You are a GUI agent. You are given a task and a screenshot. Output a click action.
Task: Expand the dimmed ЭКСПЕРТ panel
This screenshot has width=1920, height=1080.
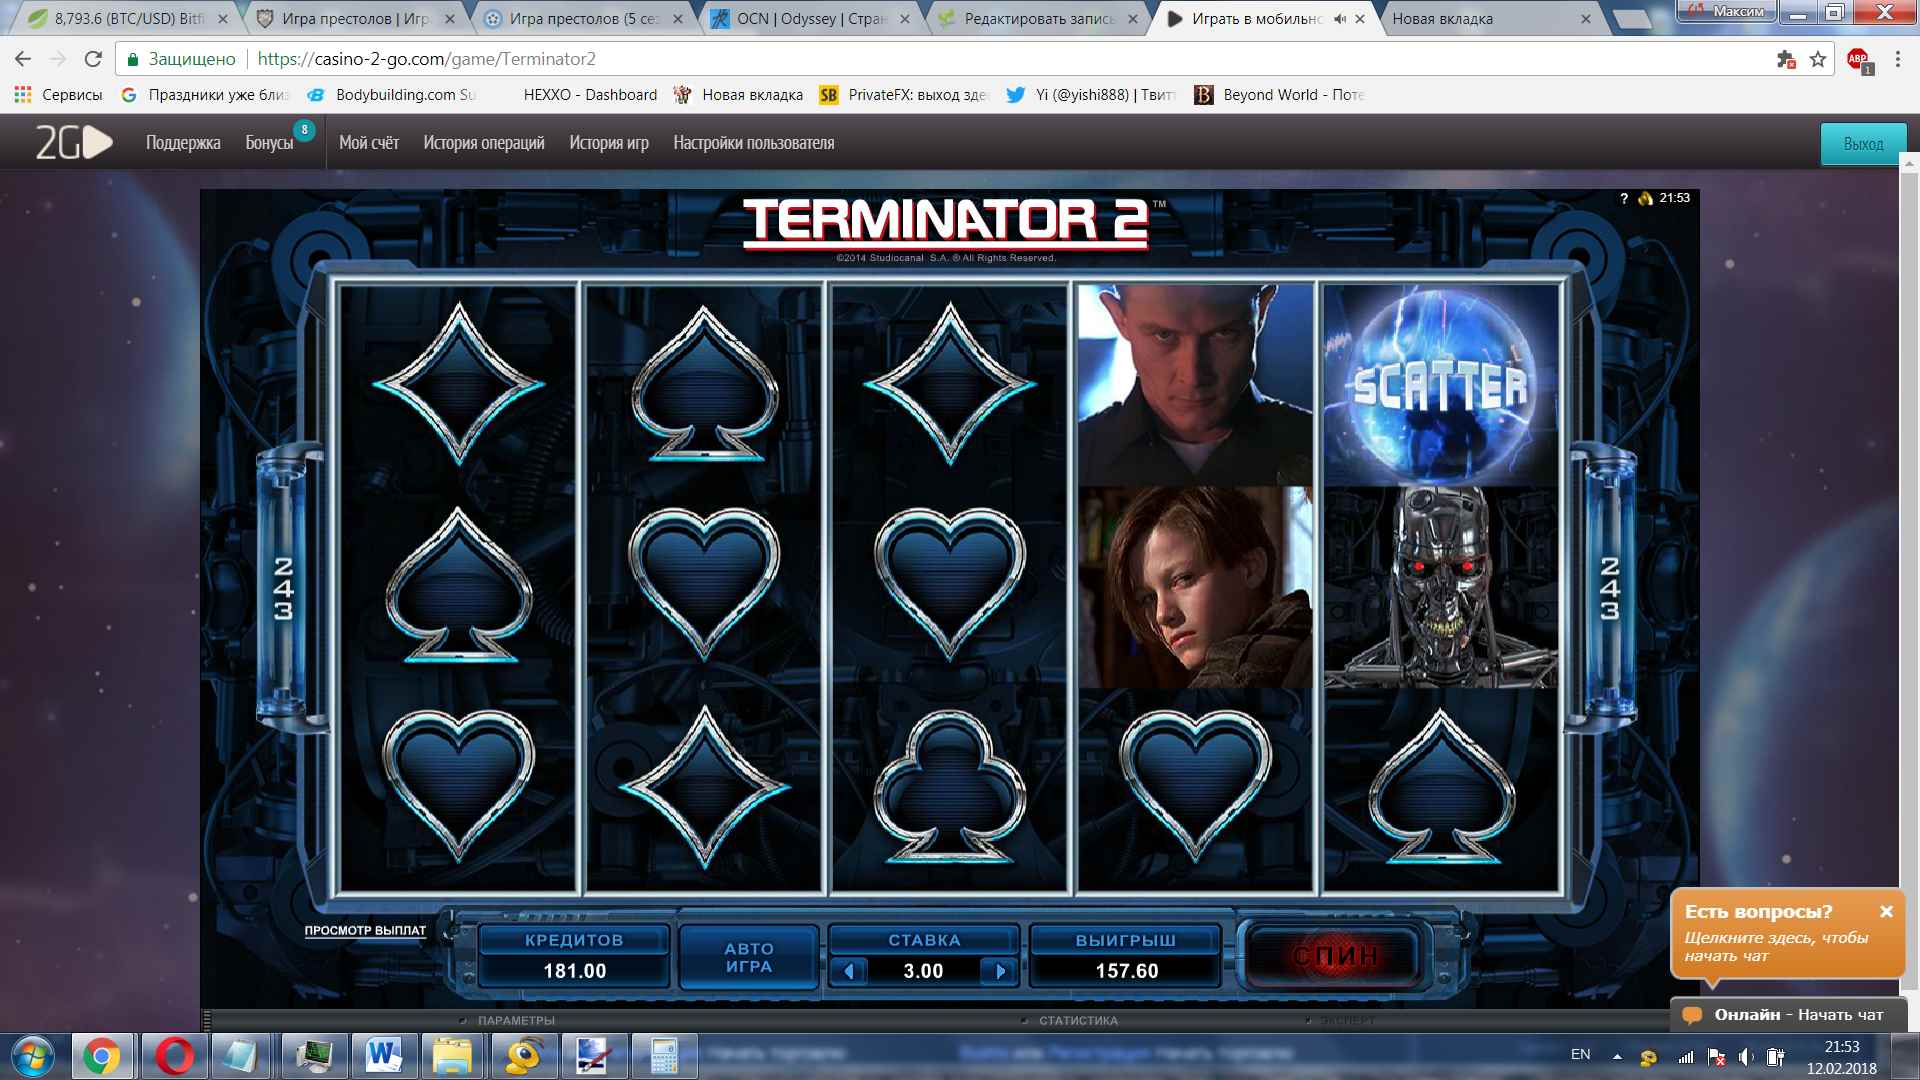[x=1347, y=1021]
